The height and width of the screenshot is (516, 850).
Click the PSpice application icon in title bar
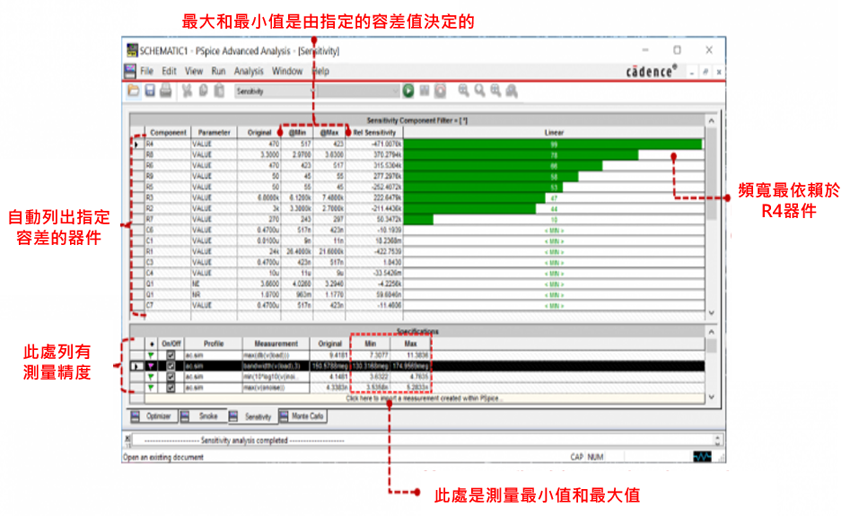click(x=132, y=50)
